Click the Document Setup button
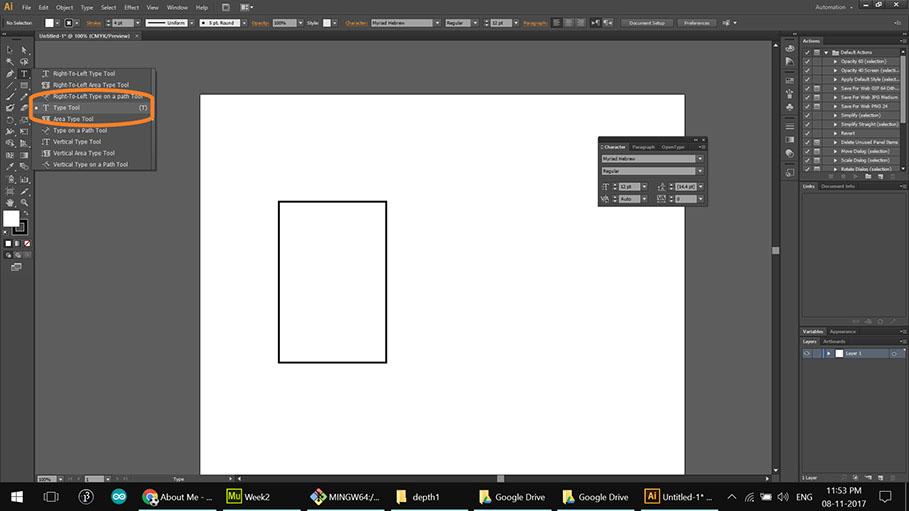909x511 pixels. [x=647, y=22]
